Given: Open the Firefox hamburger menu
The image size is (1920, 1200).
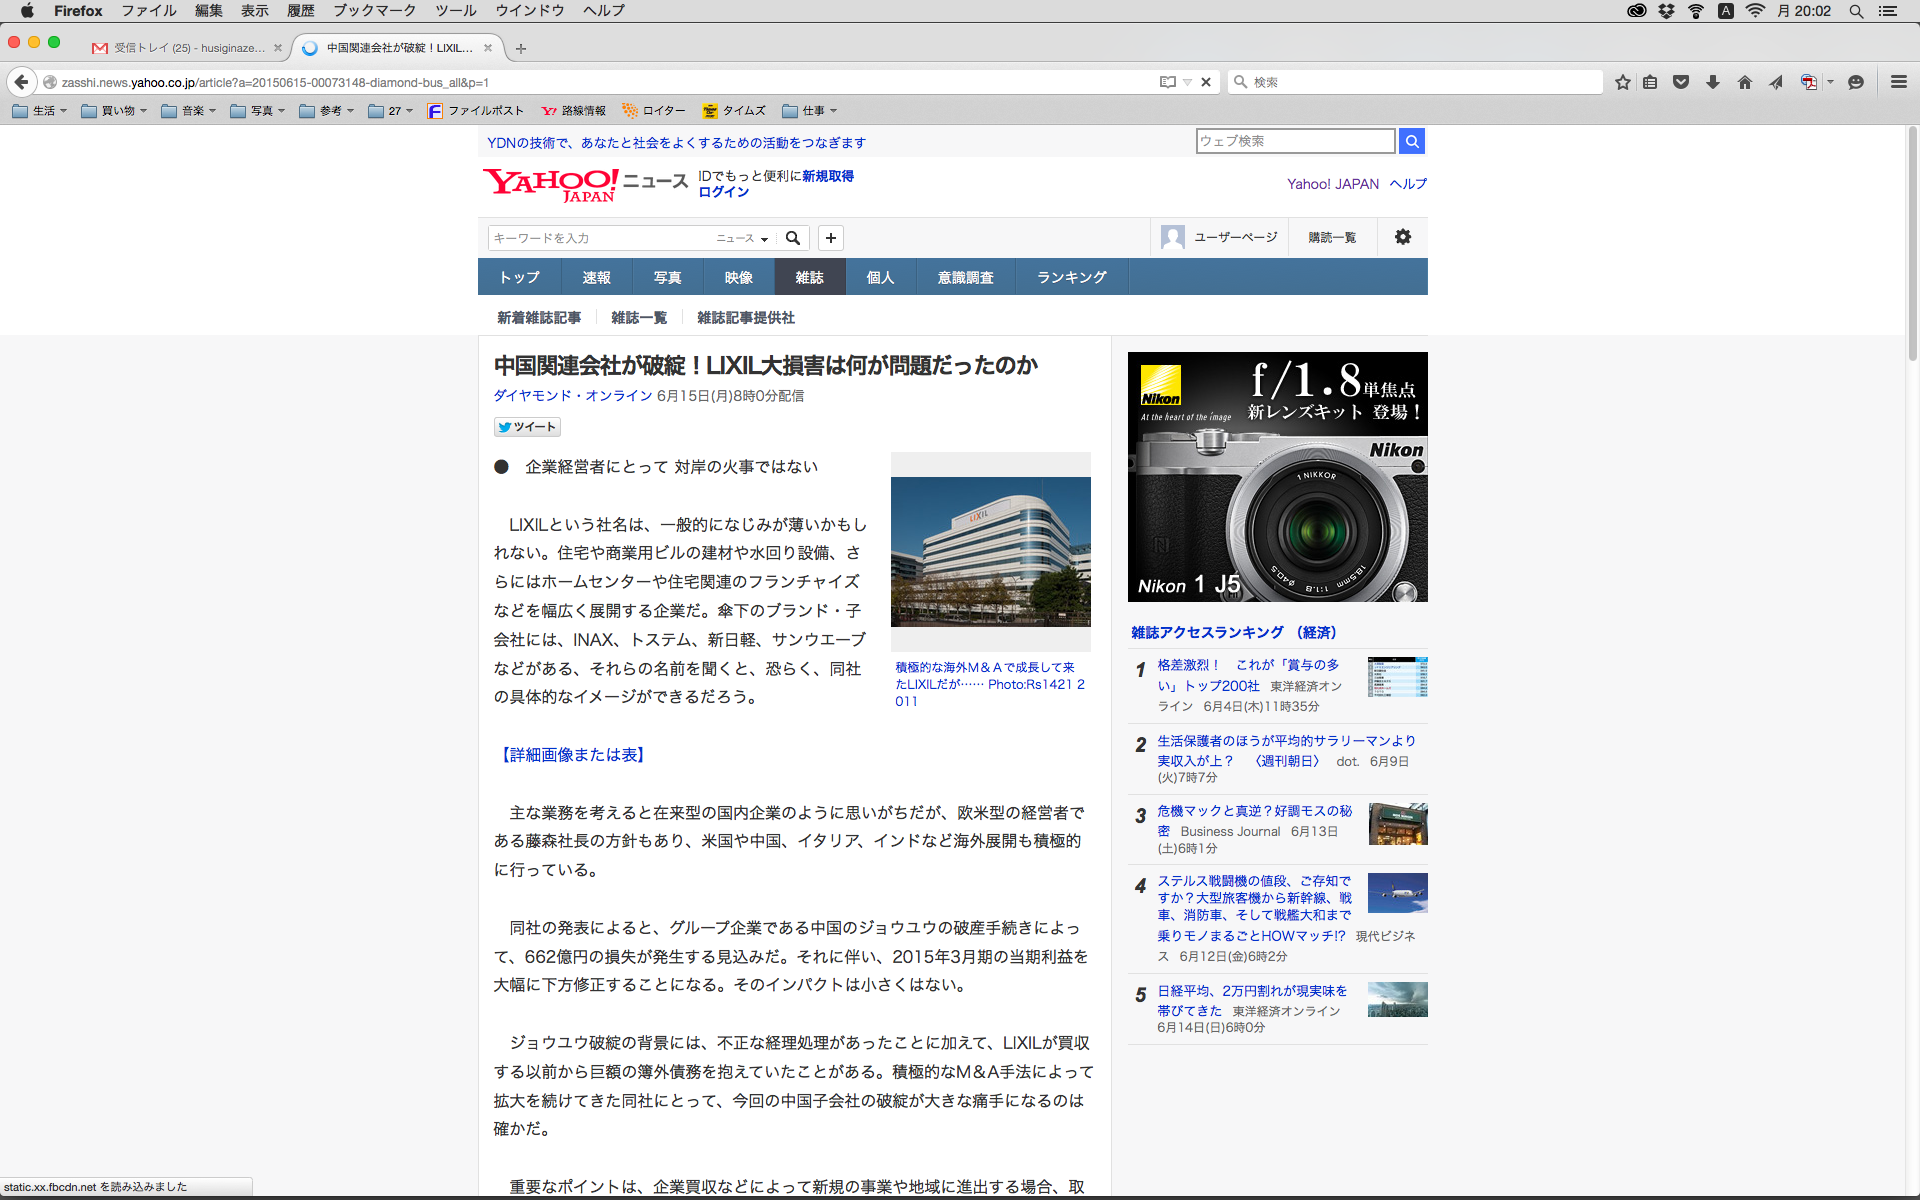Looking at the screenshot, I should tap(1899, 82).
